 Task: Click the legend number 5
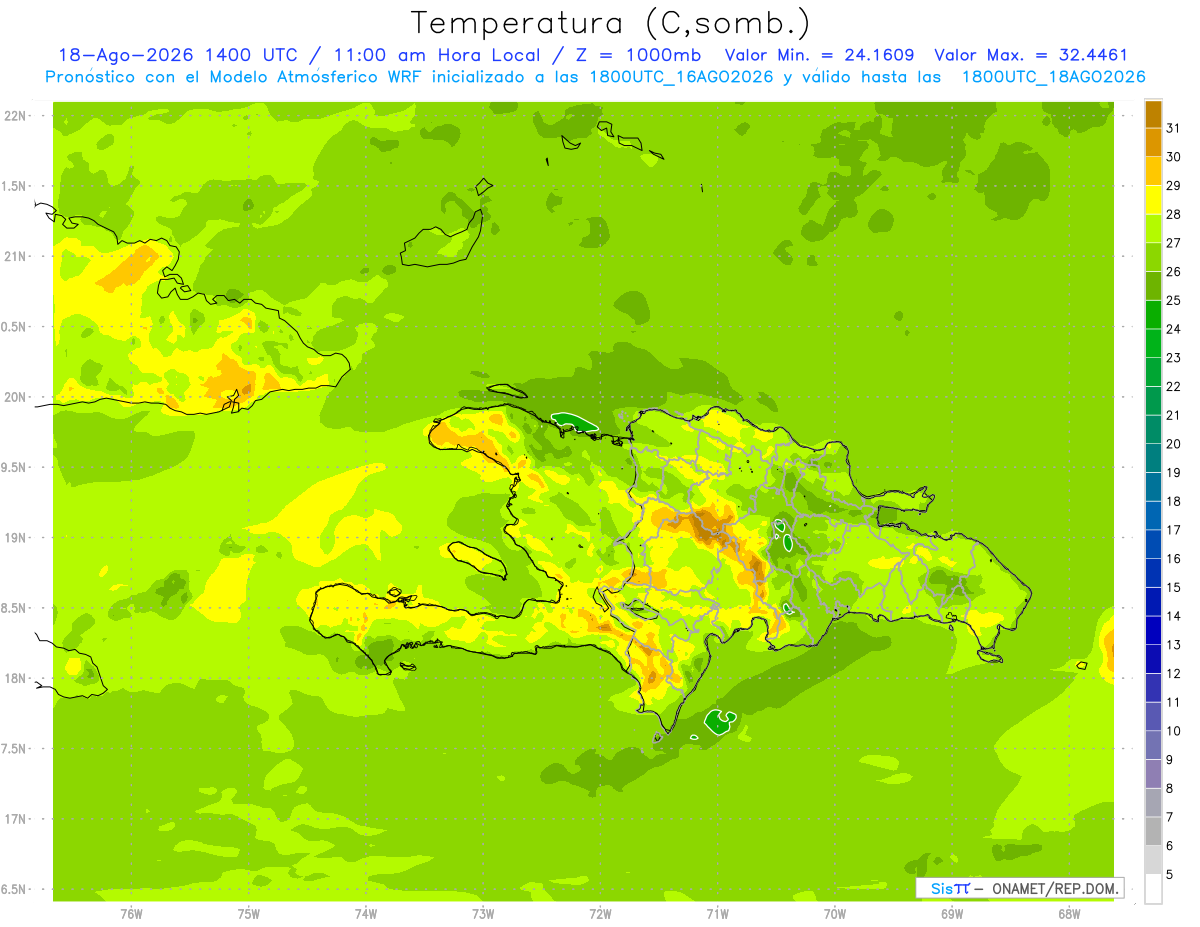[1170, 875]
